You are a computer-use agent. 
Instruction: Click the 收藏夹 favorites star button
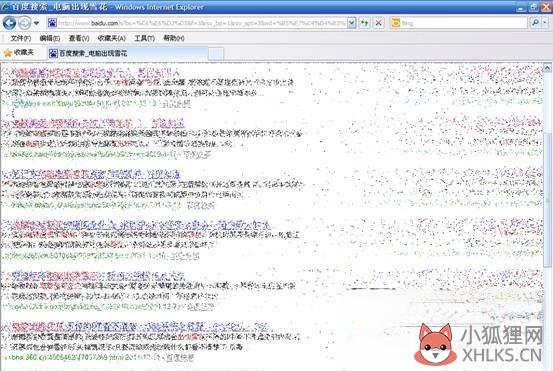pyautogui.click(x=18, y=53)
